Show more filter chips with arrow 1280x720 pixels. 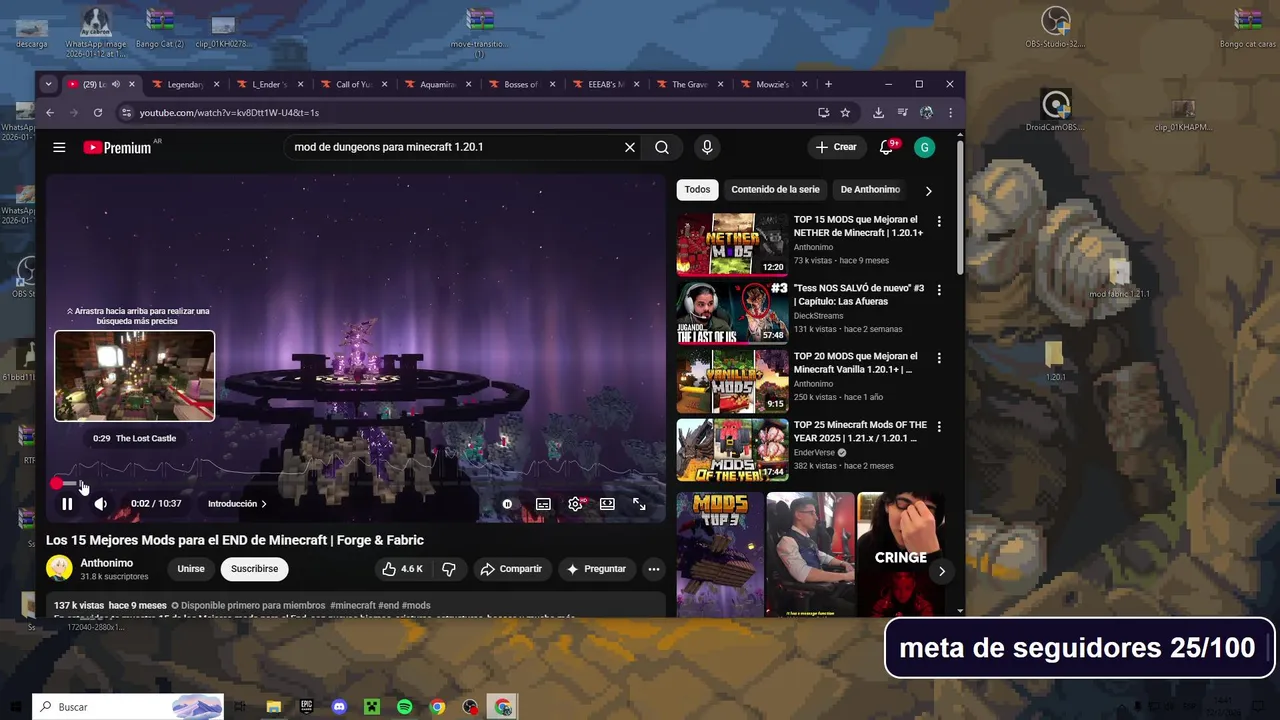(x=928, y=190)
